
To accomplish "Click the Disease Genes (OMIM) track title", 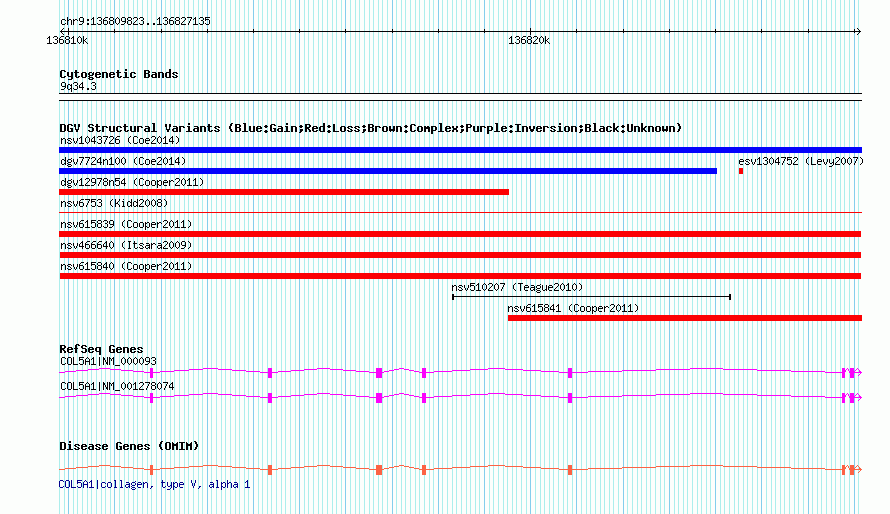I will click(x=129, y=446).
